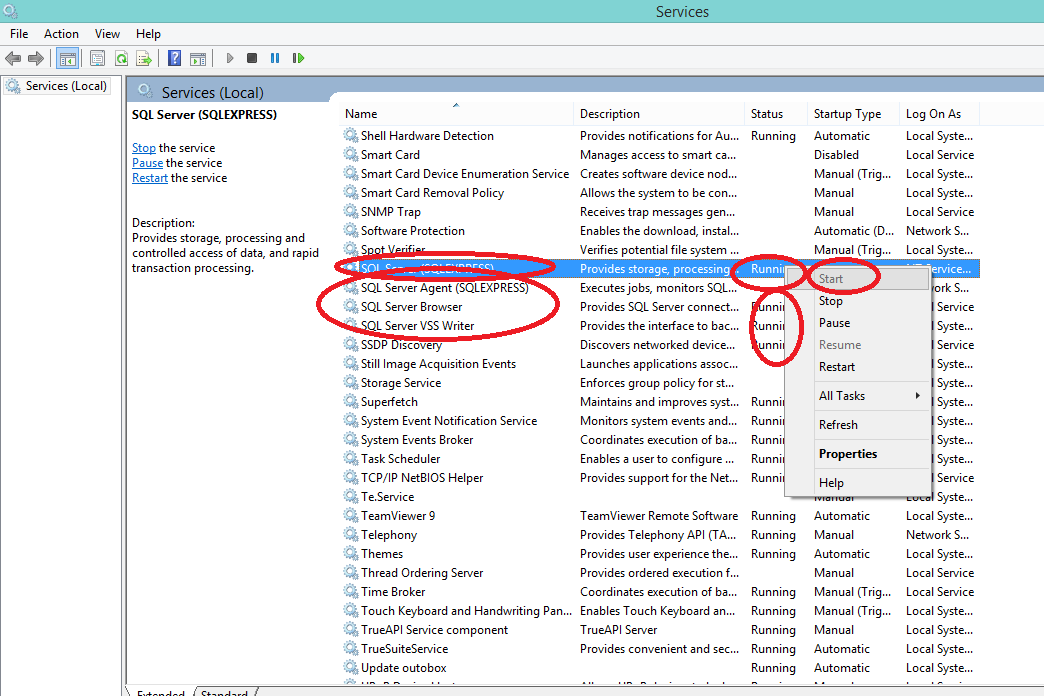Toggle the Show/Hide Console Tree icon
Image resolution: width=1044 pixels, height=696 pixels.
pyautogui.click(x=67, y=59)
